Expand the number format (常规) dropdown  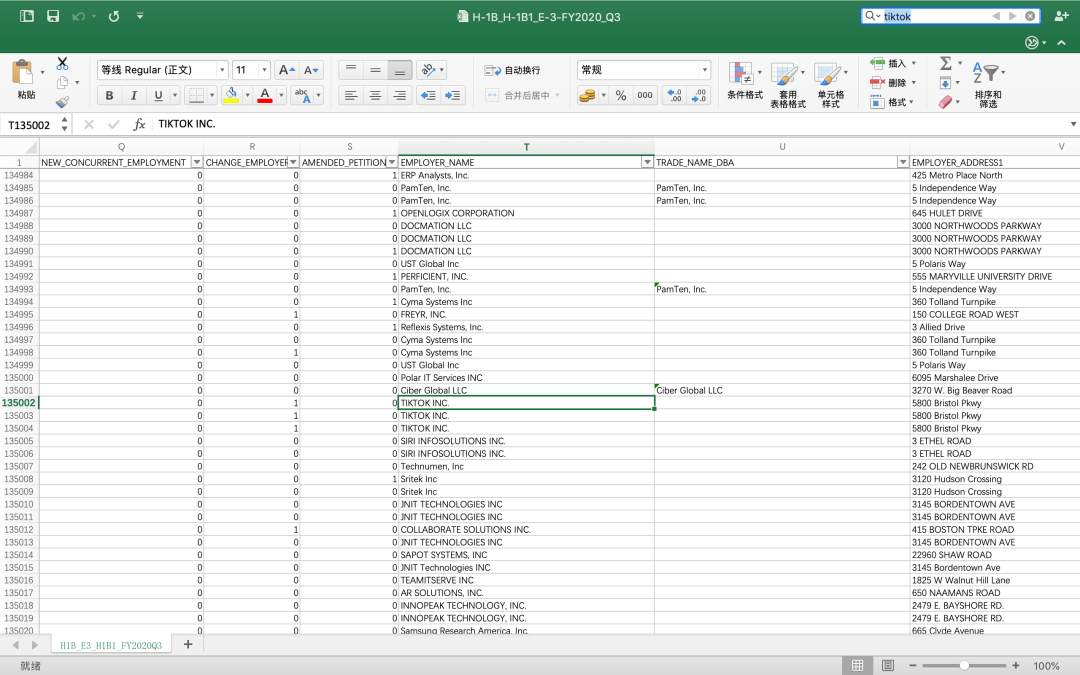point(704,70)
